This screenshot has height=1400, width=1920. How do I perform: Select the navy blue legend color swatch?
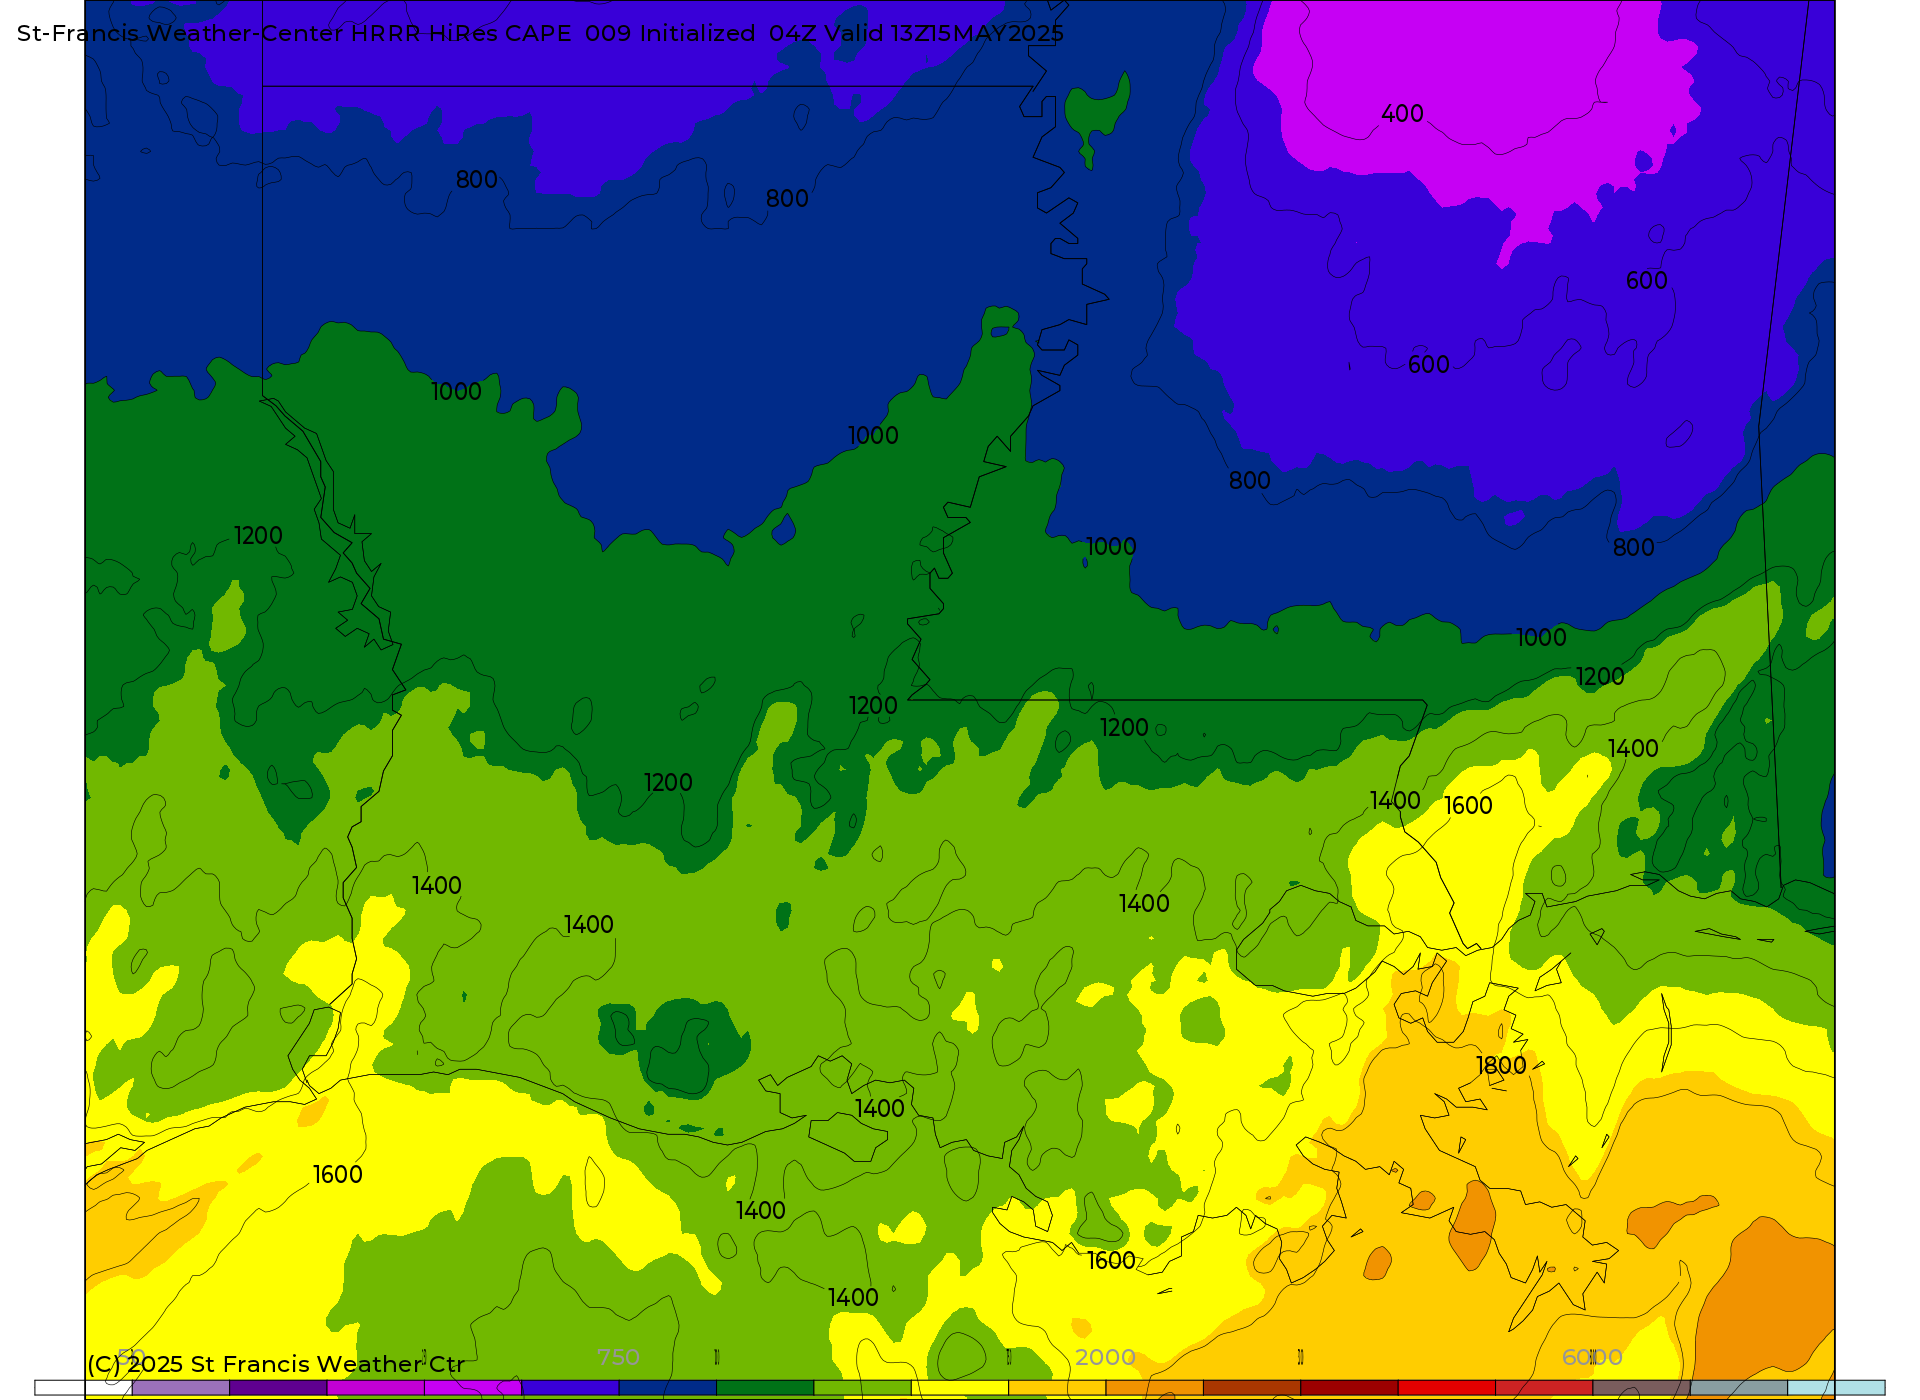point(667,1388)
